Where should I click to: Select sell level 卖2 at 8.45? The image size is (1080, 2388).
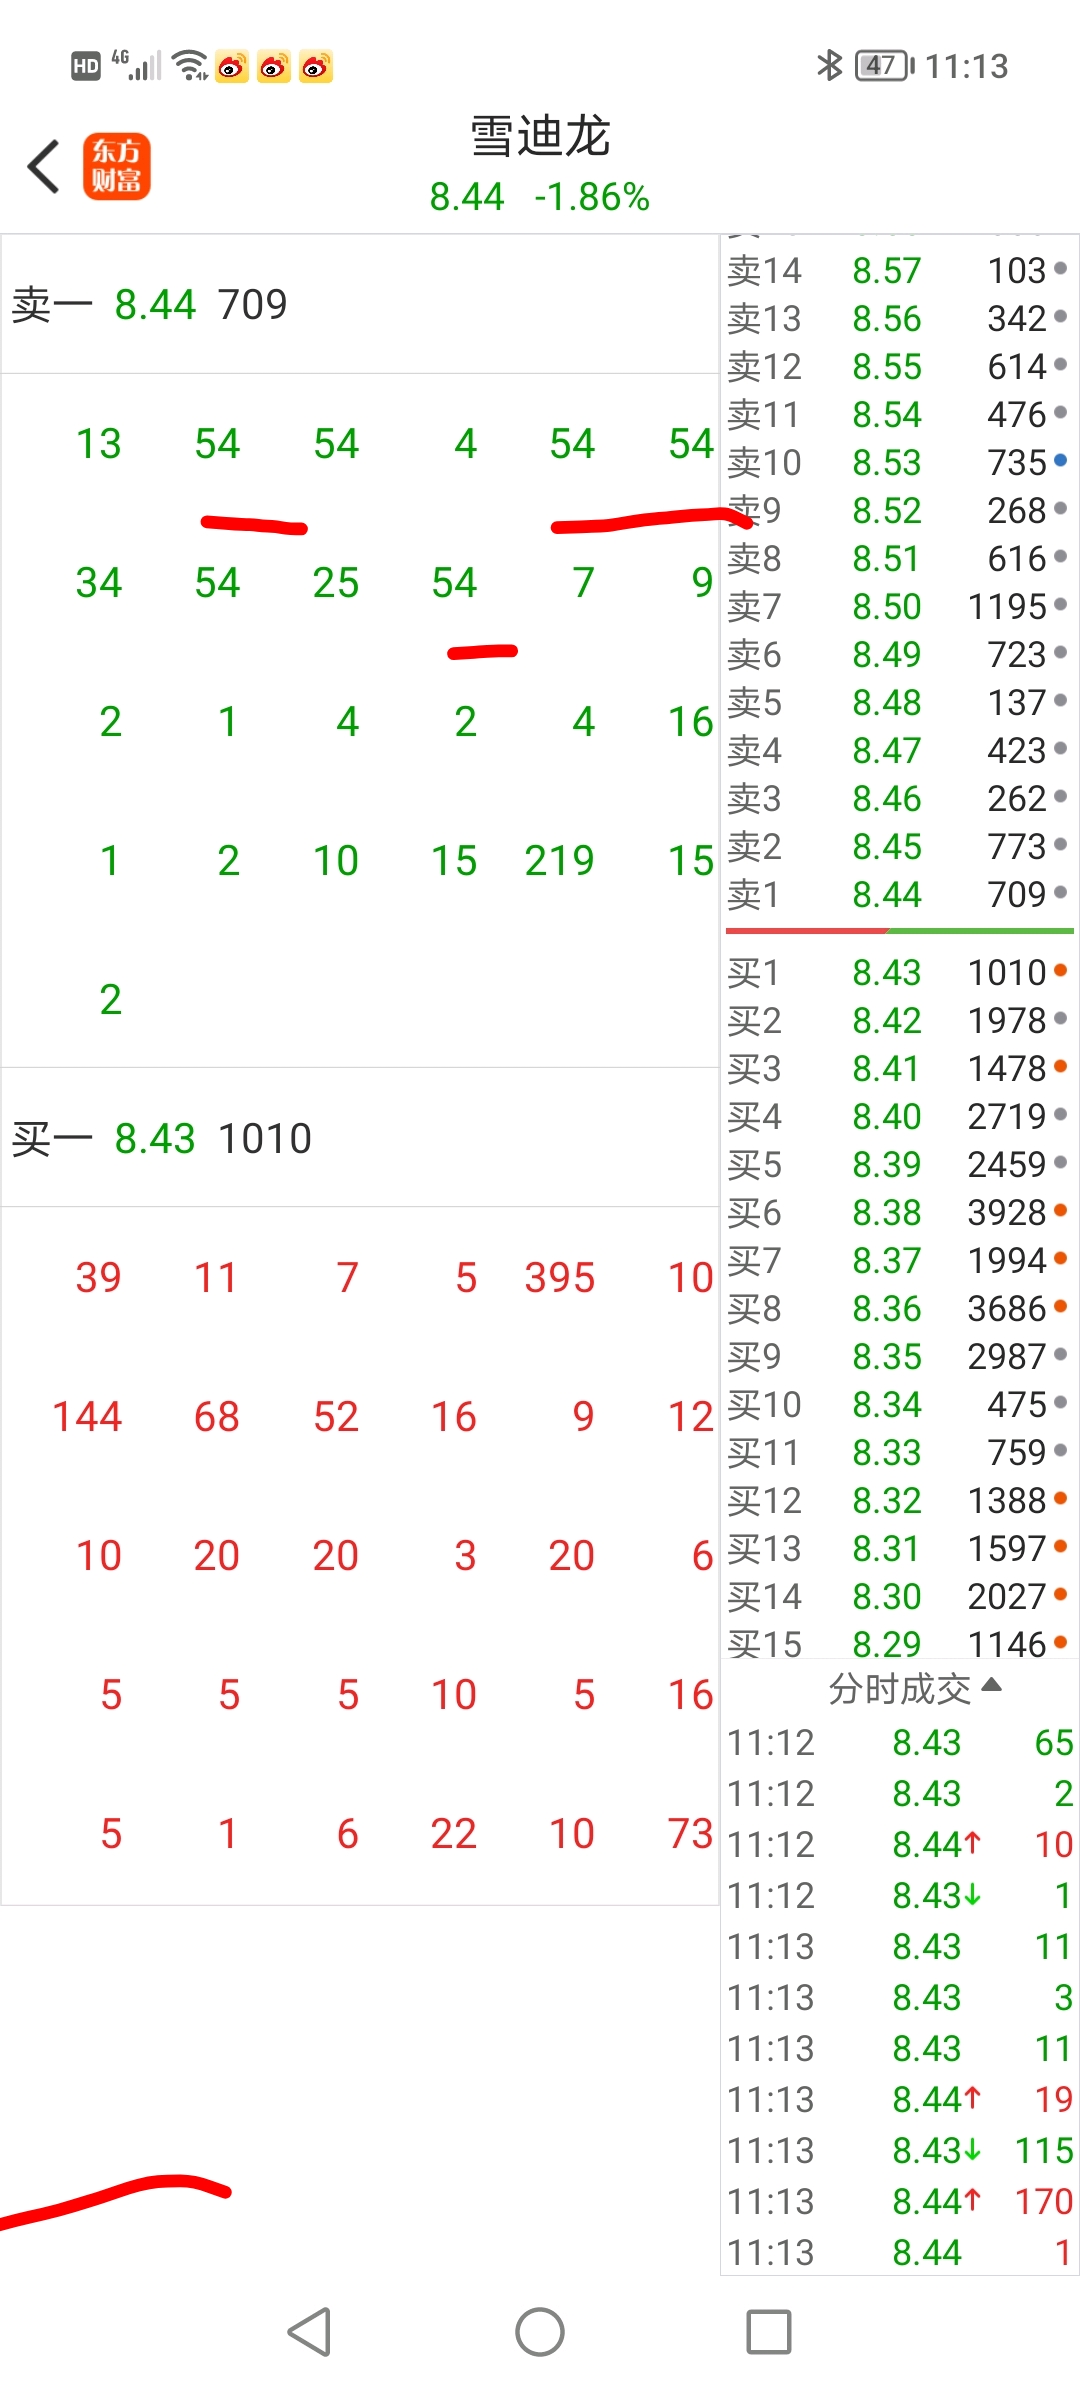tap(898, 846)
